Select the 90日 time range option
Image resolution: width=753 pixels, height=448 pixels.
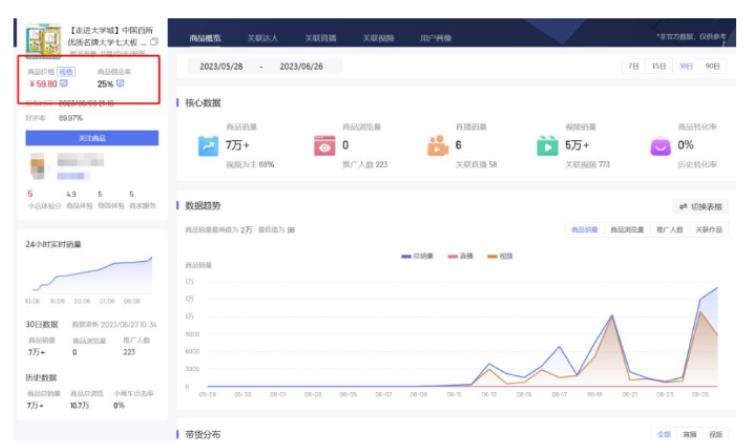click(x=711, y=66)
